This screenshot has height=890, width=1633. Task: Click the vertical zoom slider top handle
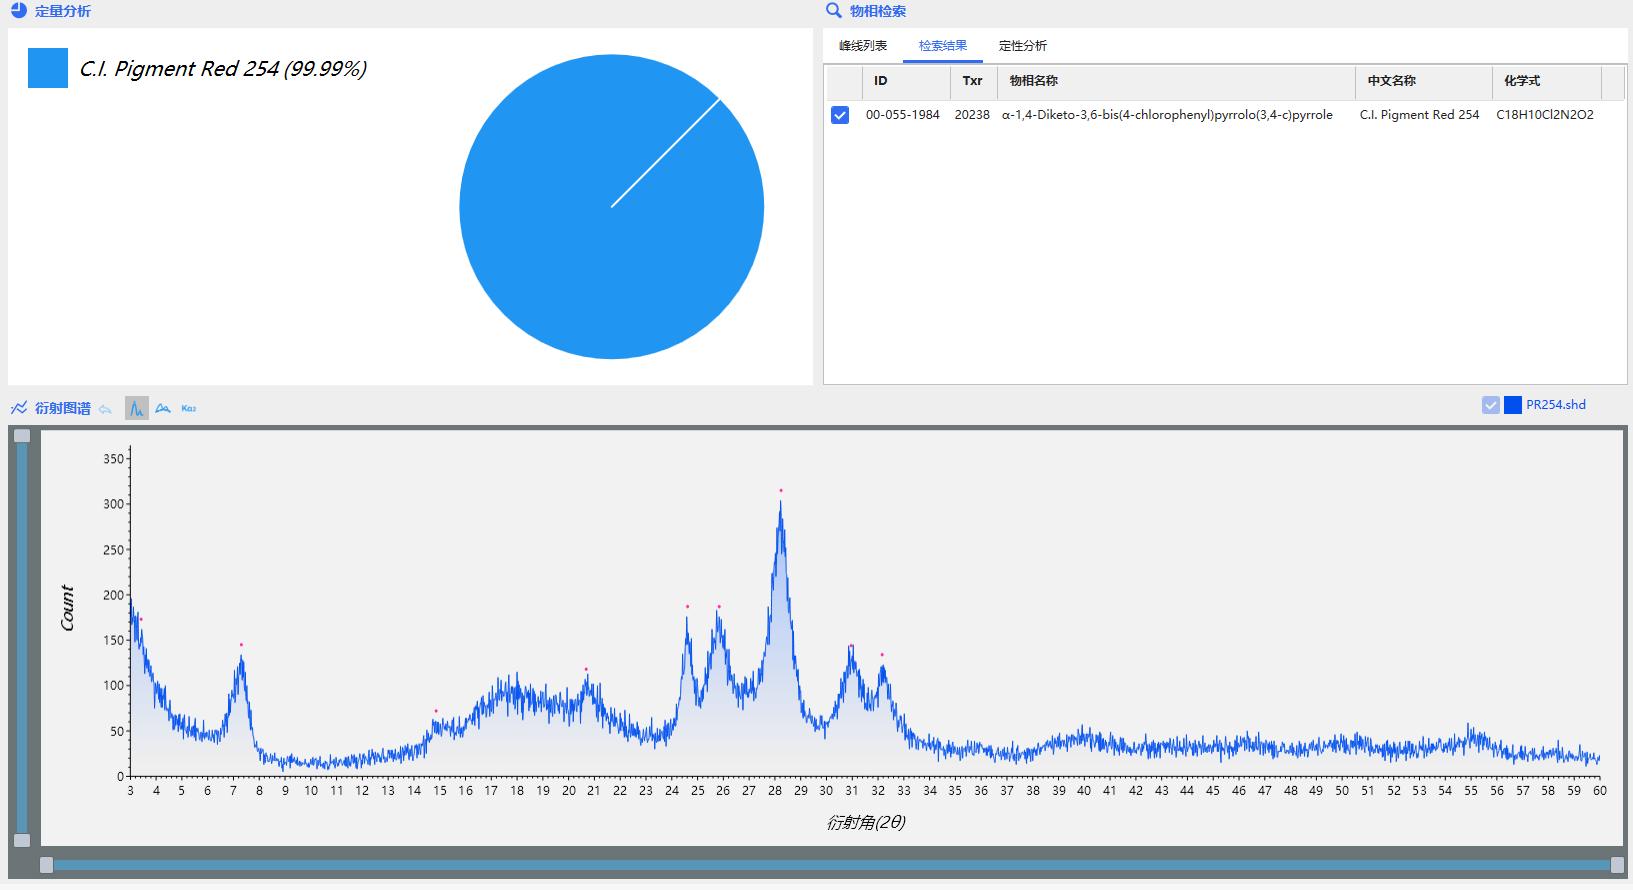coord(22,436)
